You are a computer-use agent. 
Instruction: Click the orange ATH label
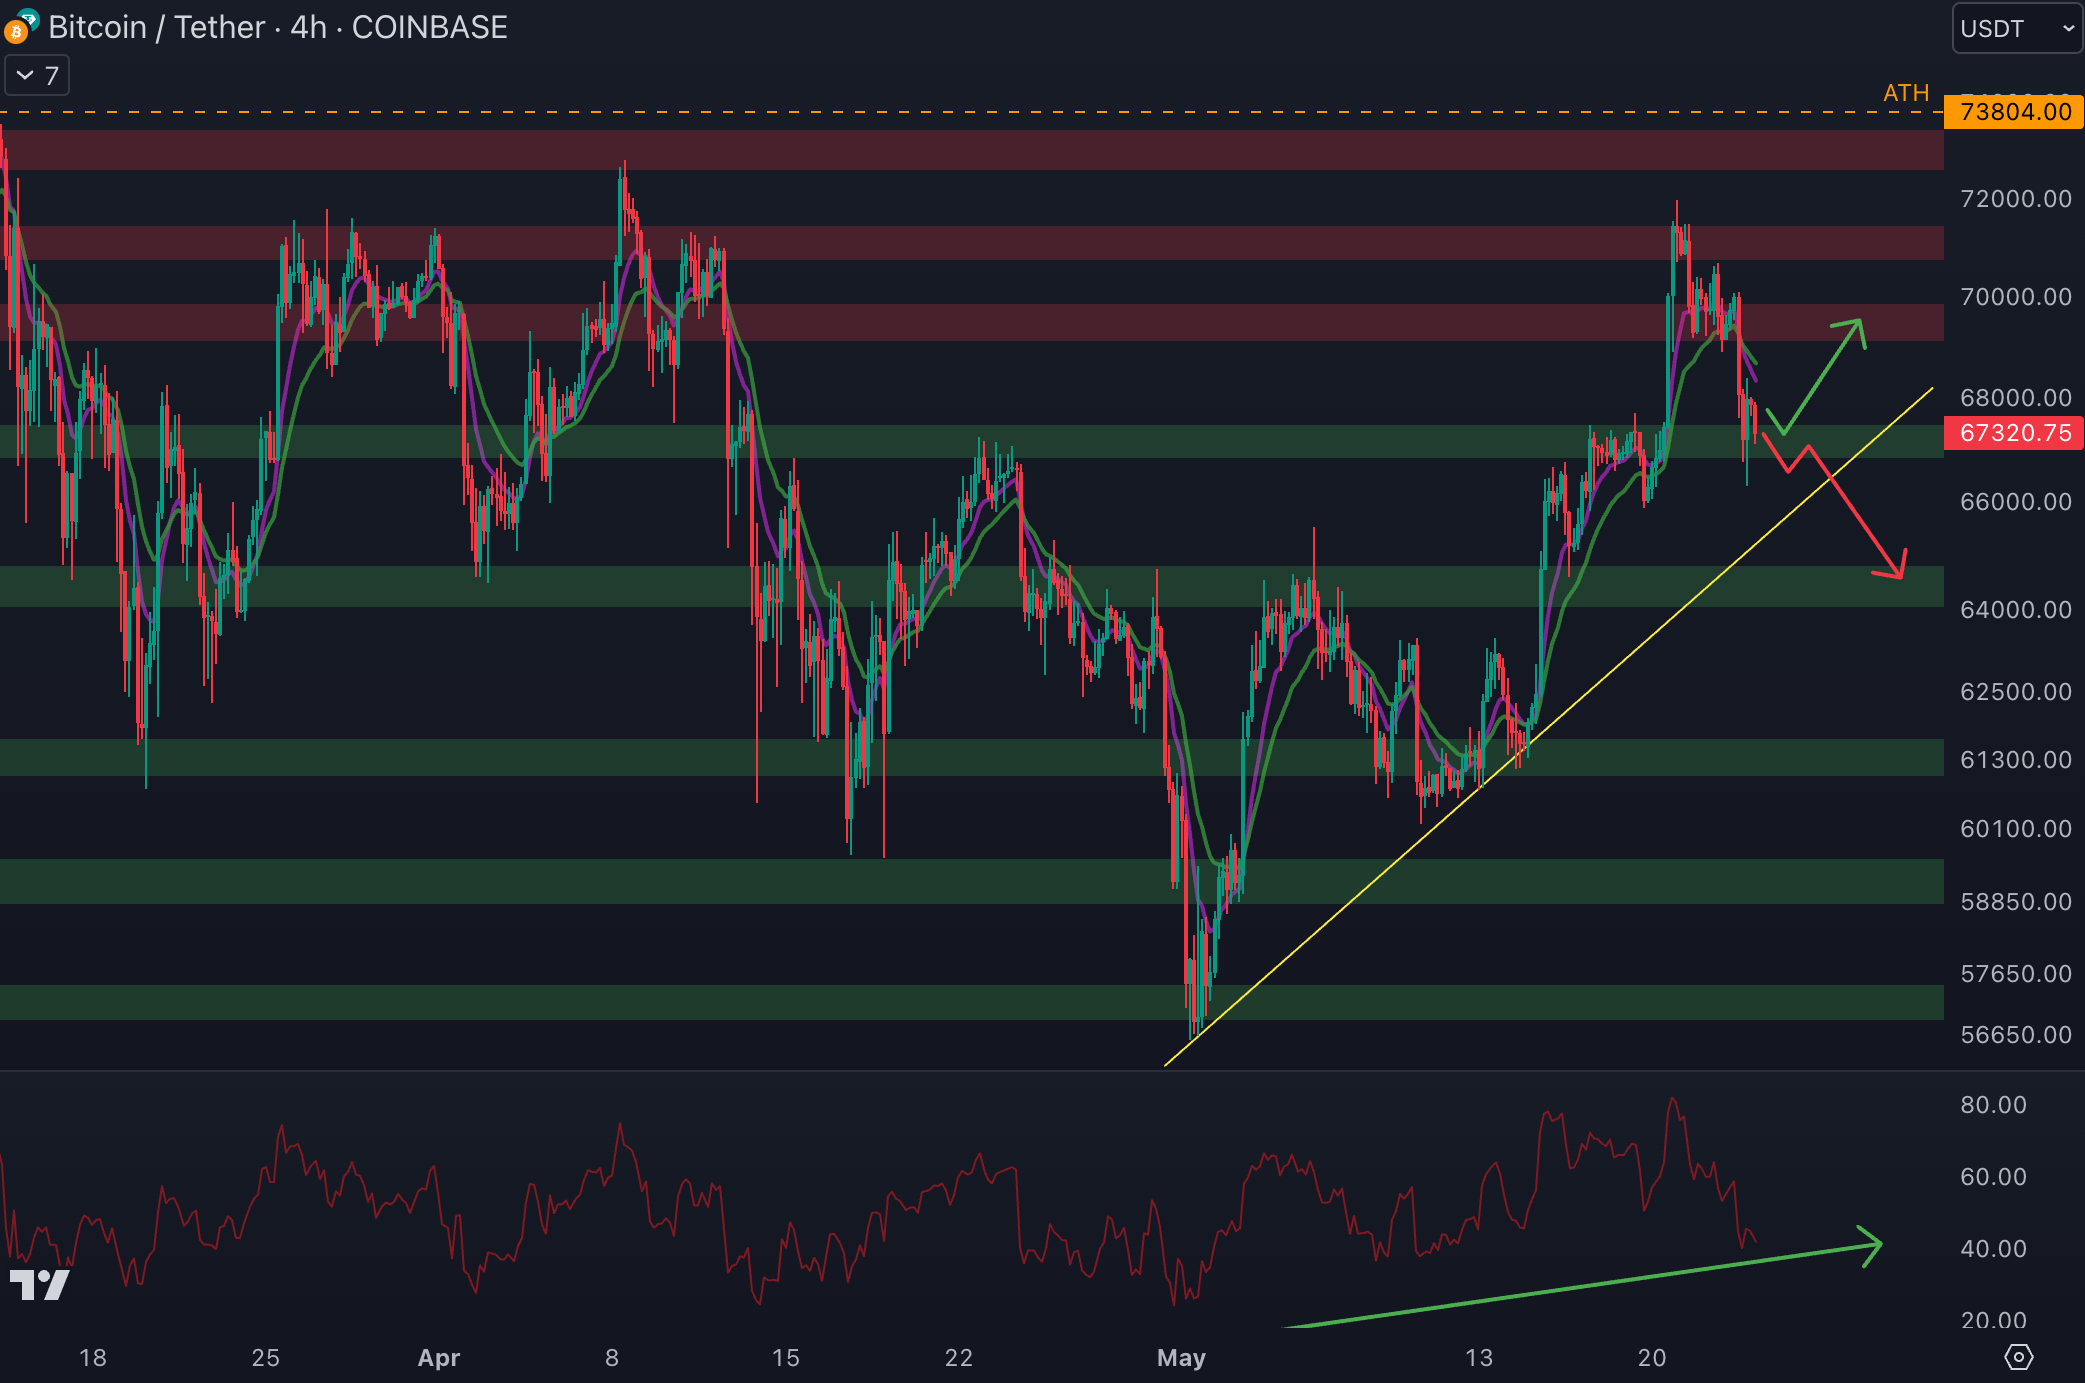tap(1905, 93)
